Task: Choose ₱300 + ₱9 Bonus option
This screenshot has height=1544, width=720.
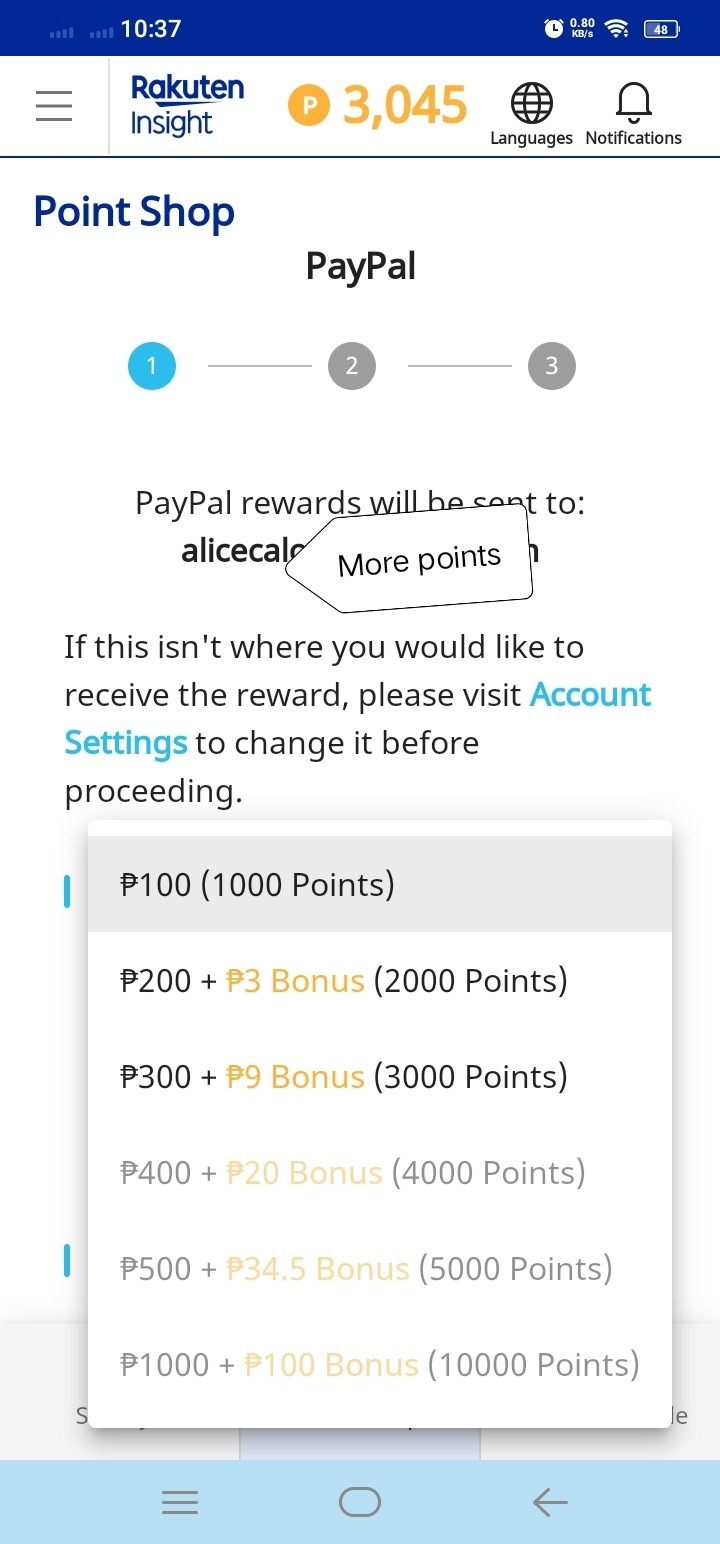Action: point(380,1076)
